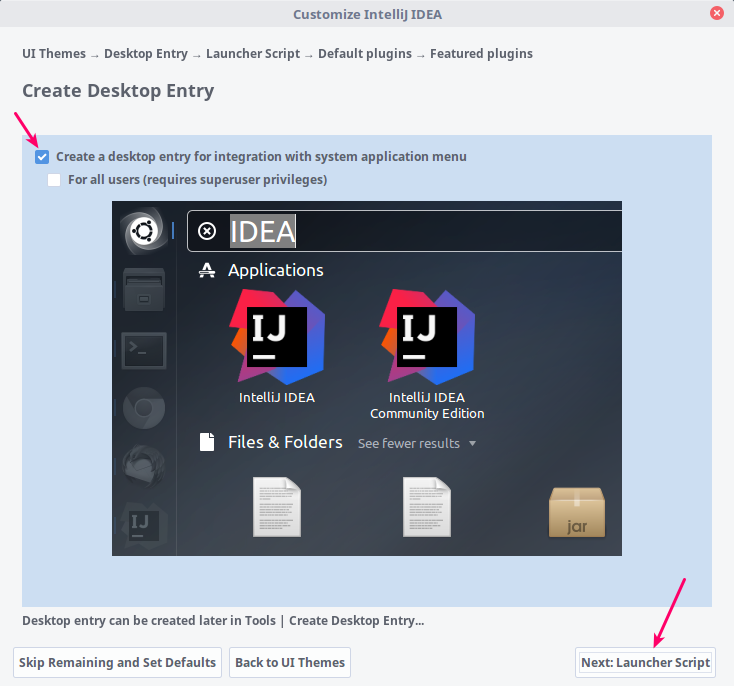
Task: Click the 'Create Desktop Entry' heading
Action: 118,91
